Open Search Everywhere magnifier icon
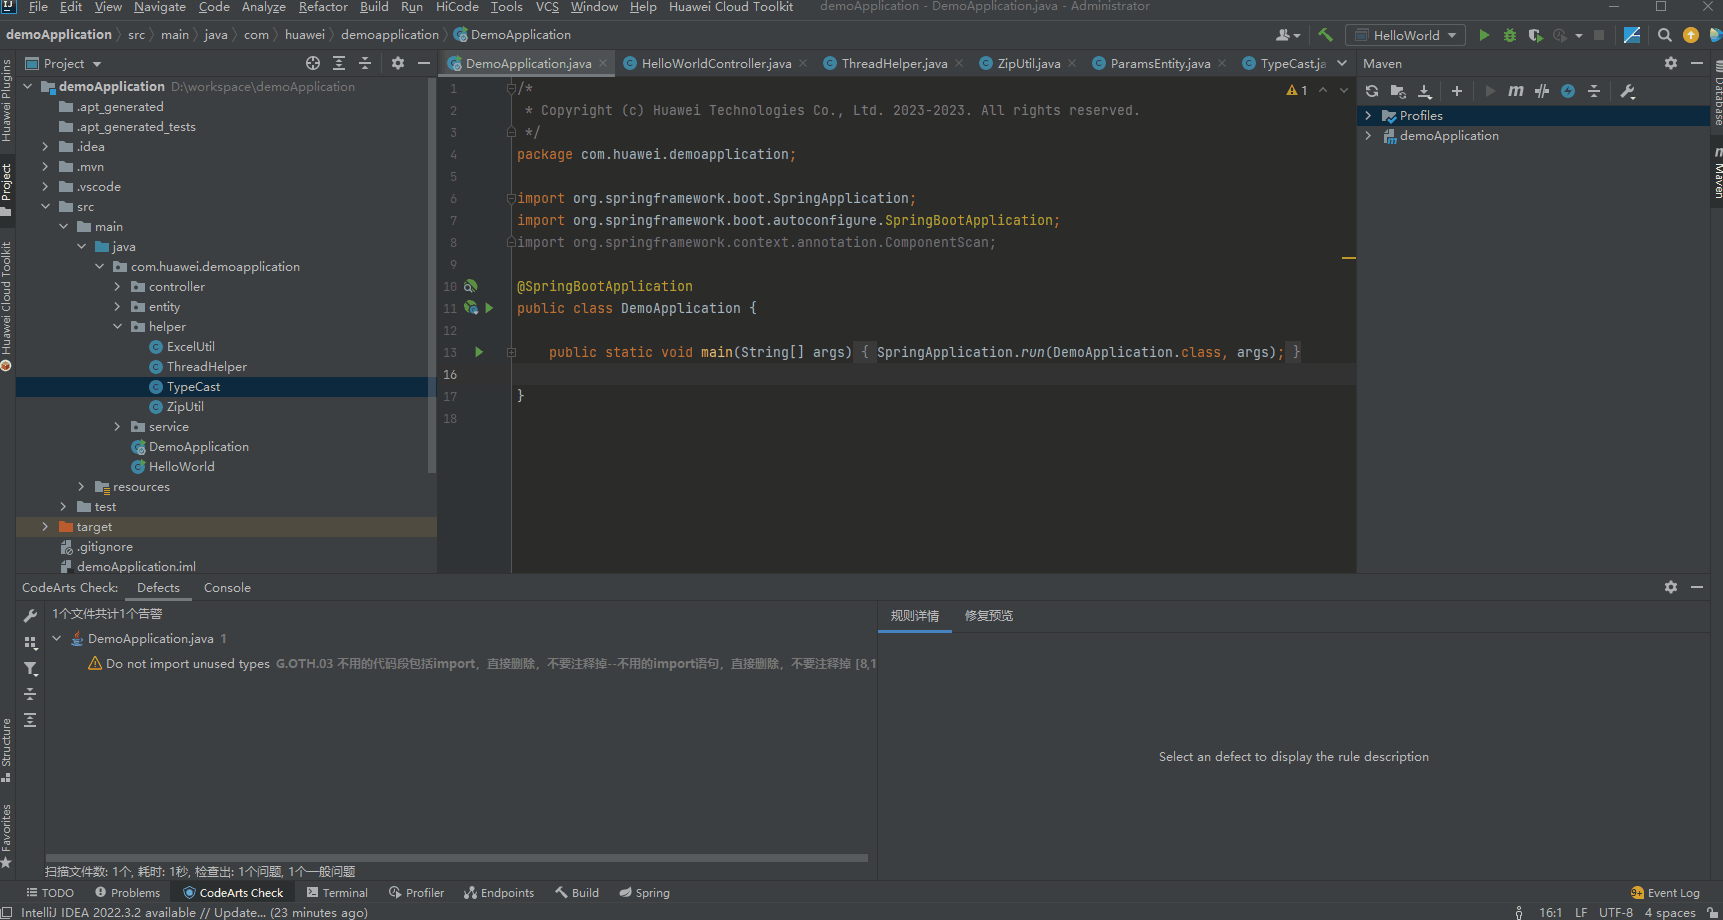 (1664, 35)
